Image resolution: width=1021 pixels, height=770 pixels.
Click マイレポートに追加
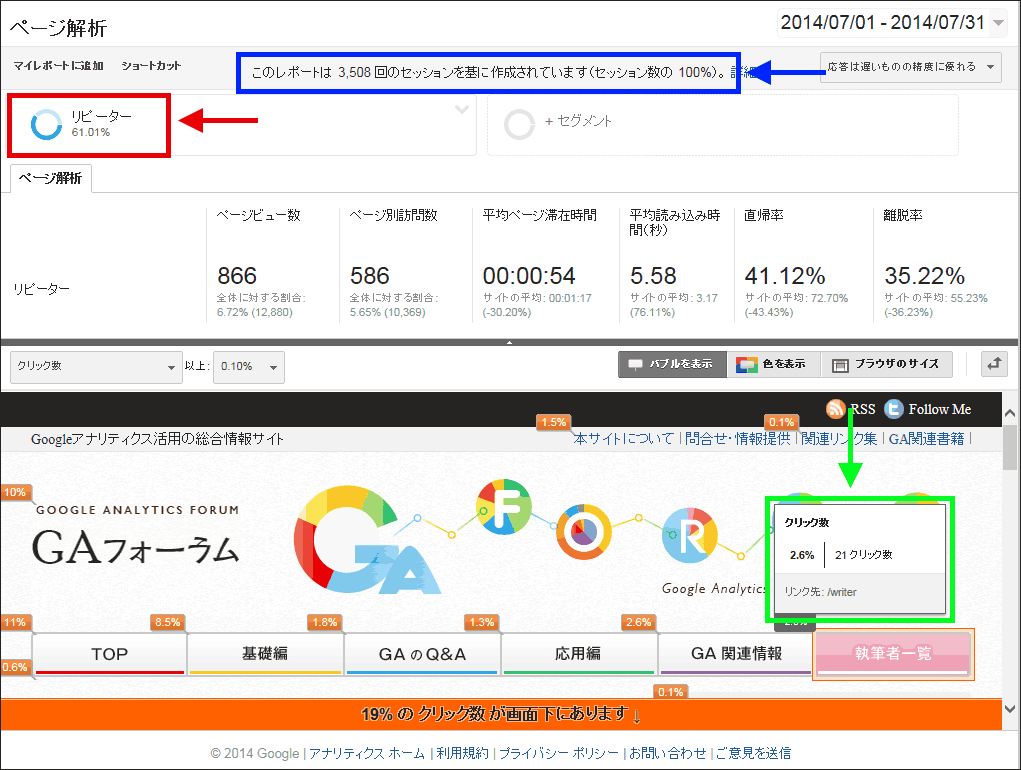point(59,66)
